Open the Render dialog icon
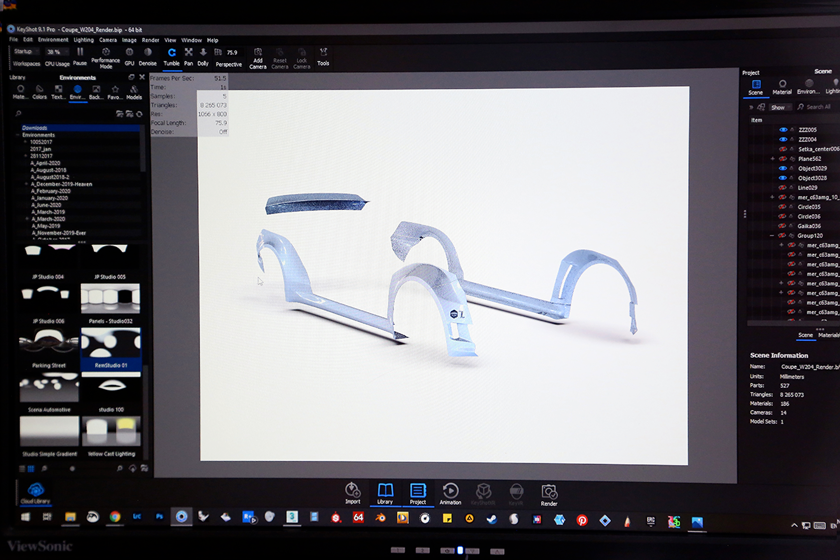840x560 pixels. (x=549, y=492)
